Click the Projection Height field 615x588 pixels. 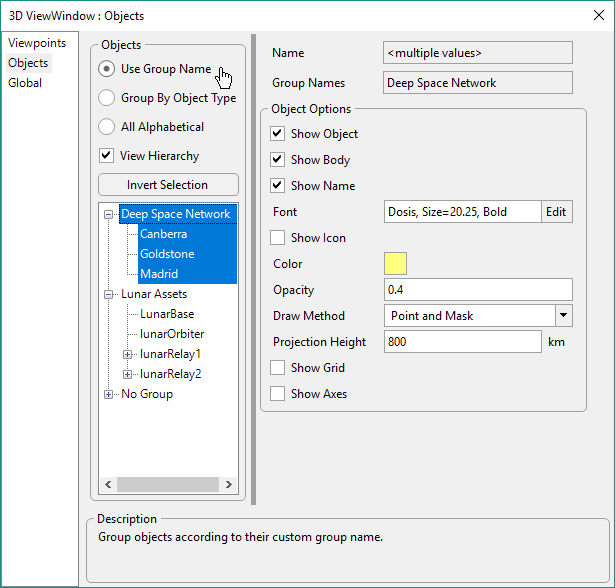pos(463,342)
